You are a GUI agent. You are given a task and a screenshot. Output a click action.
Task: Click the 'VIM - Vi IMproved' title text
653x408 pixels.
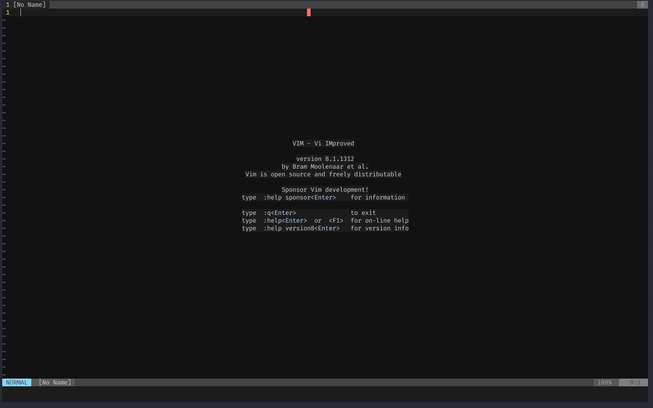(323, 143)
